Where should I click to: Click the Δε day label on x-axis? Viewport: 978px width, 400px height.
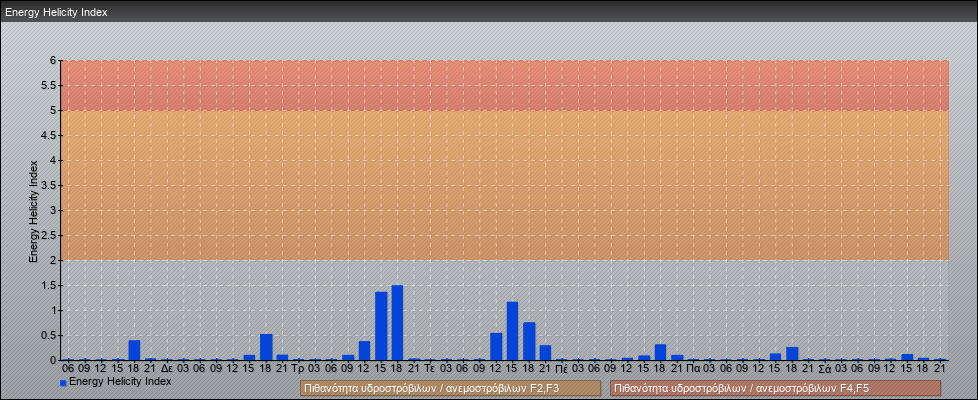(167, 369)
